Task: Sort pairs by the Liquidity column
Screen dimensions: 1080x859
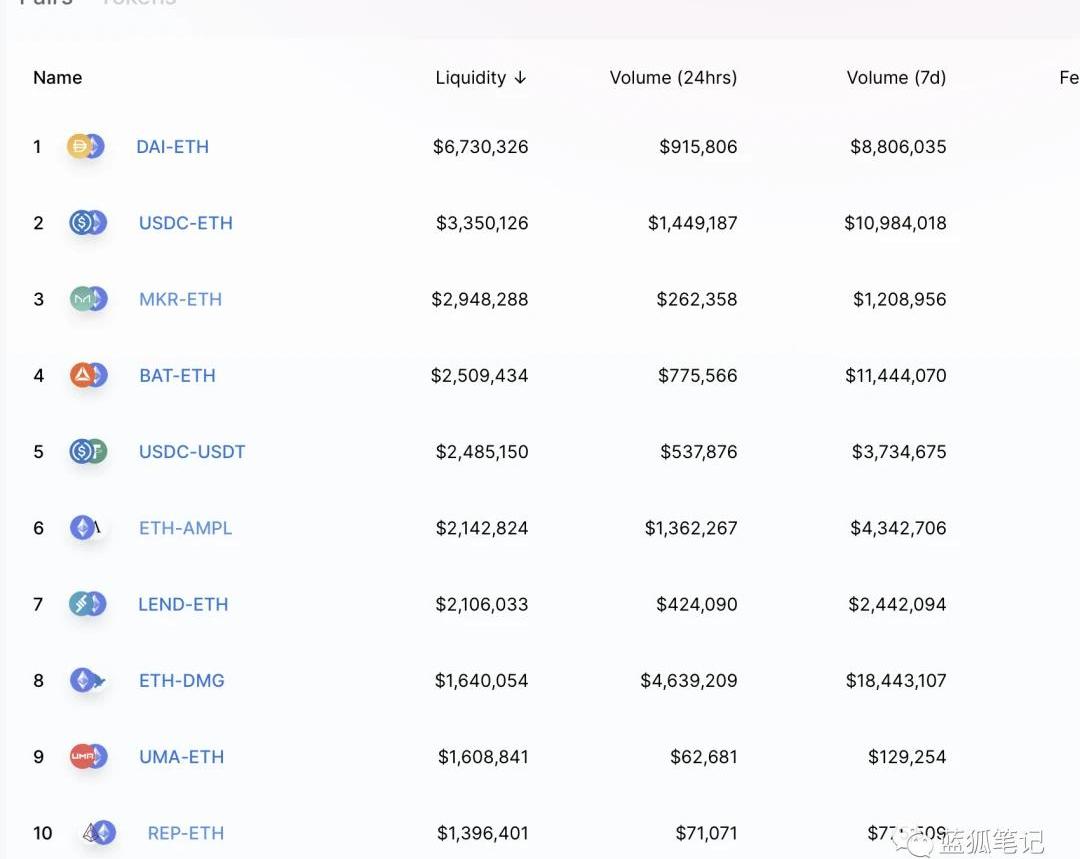Action: [481, 78]
